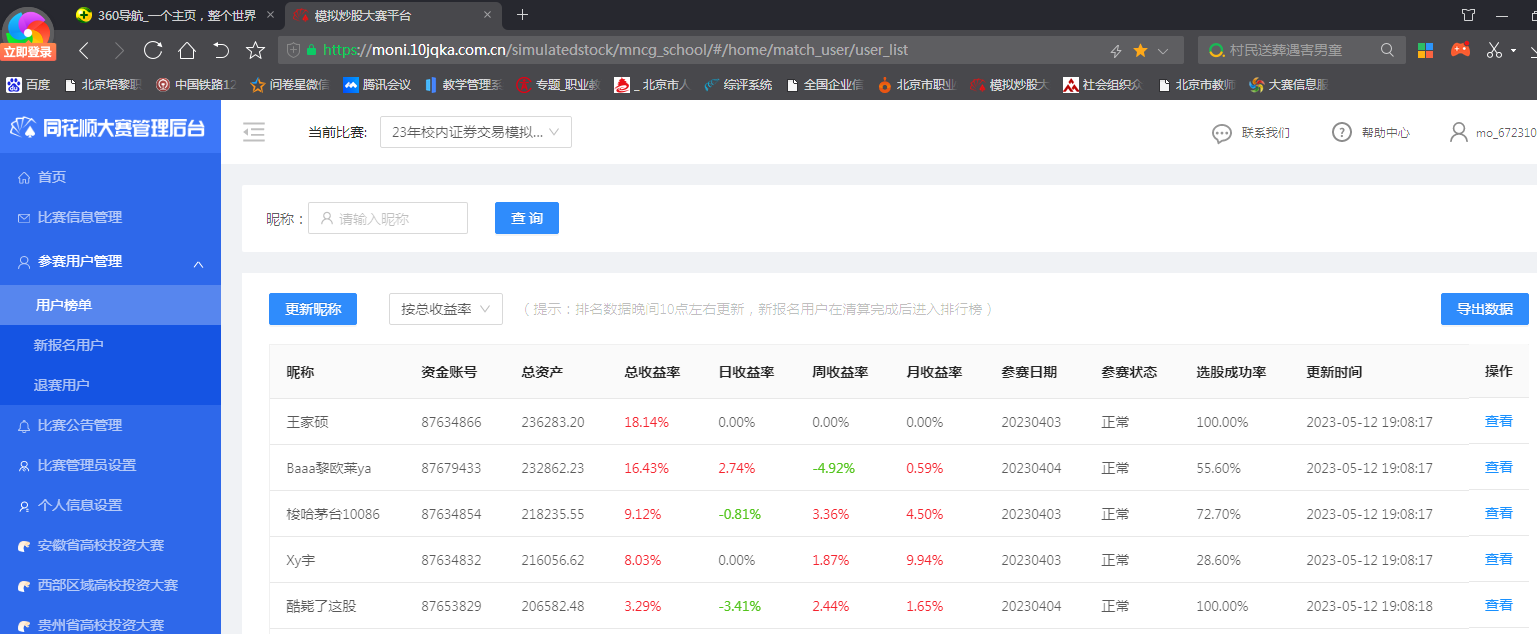
Task: Click the user avatar icon in header
Action: 1459,132
